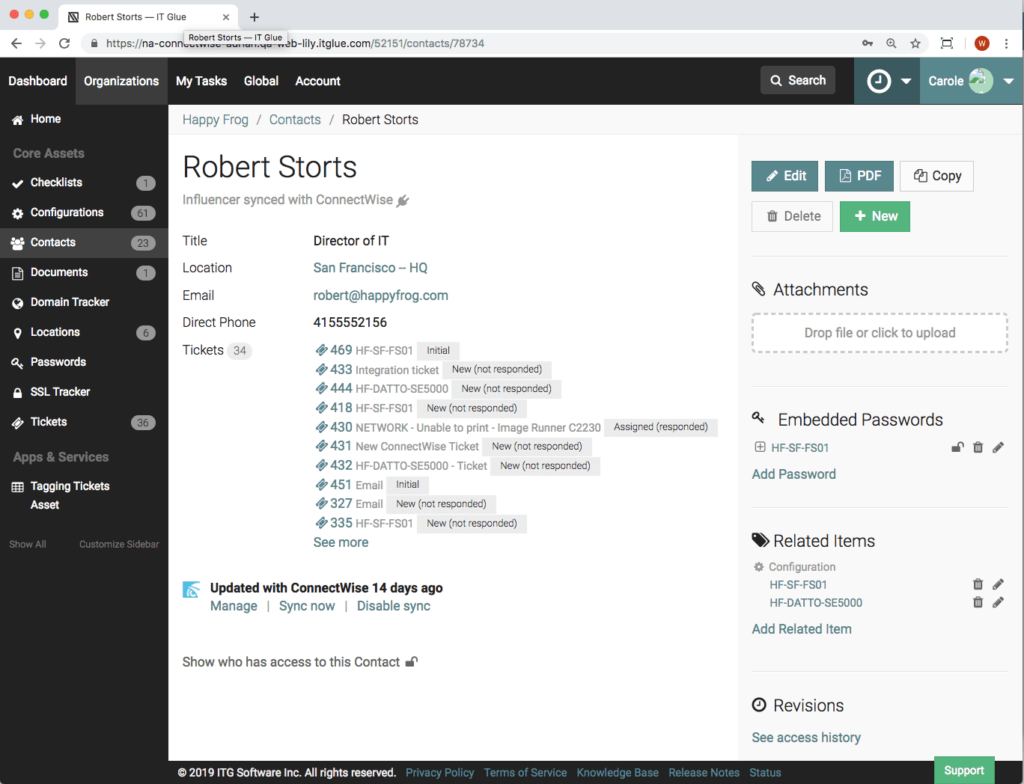Click the lock beside 'Show who has access'
This screenshot has width=1024, height=784.
[x=410, y=661]
